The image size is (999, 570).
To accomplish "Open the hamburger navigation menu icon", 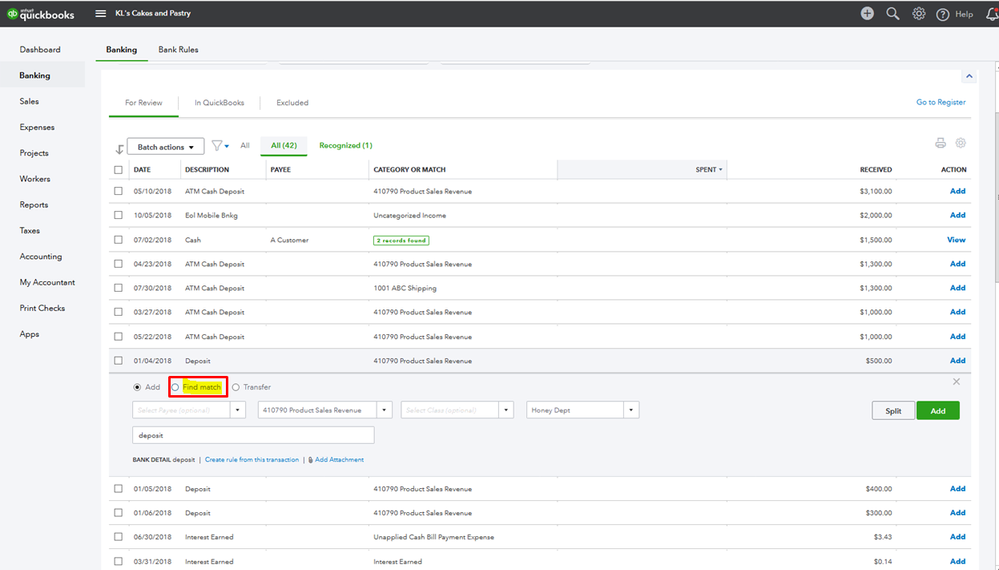I will point(100,14).
